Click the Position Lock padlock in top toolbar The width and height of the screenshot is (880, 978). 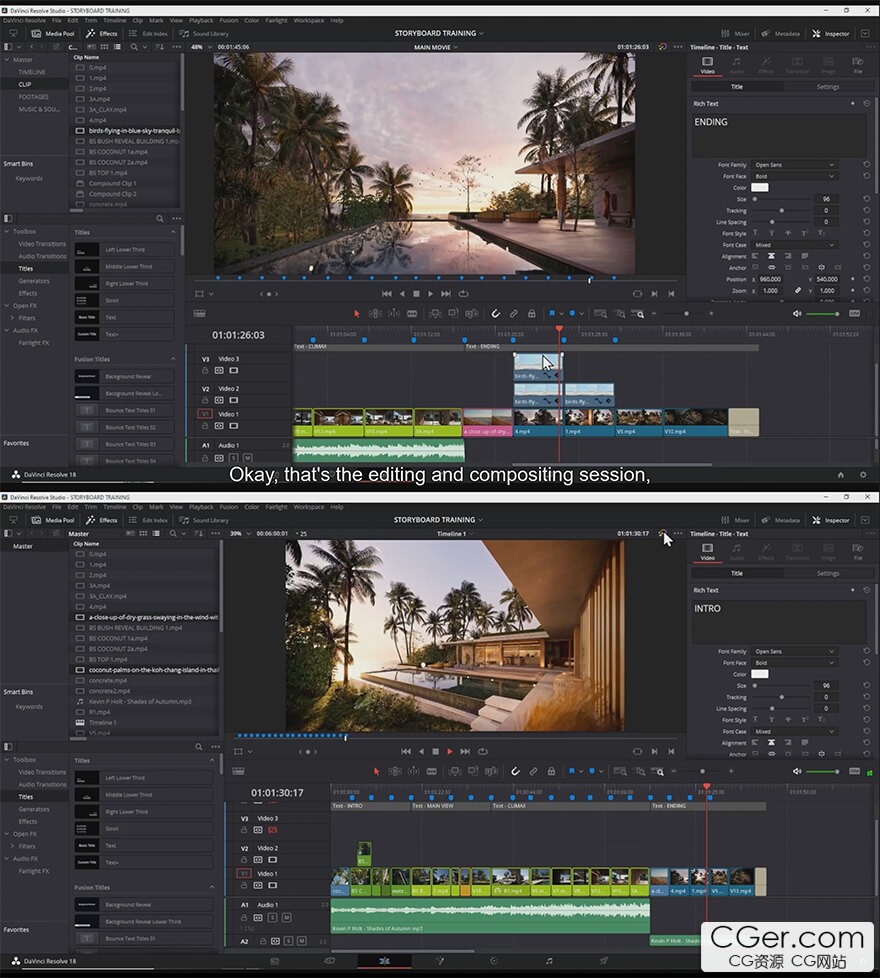531,314
